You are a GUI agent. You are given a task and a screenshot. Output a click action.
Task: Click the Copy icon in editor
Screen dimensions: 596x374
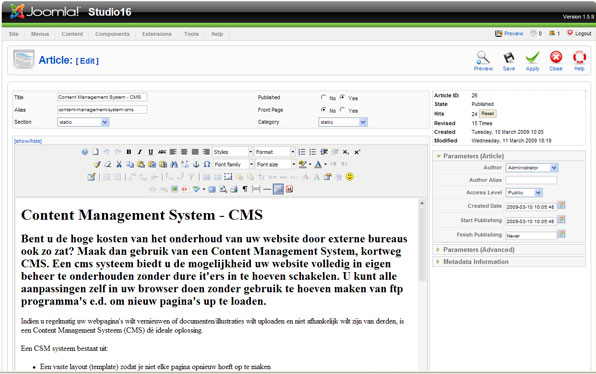click(x=130, y=164)
